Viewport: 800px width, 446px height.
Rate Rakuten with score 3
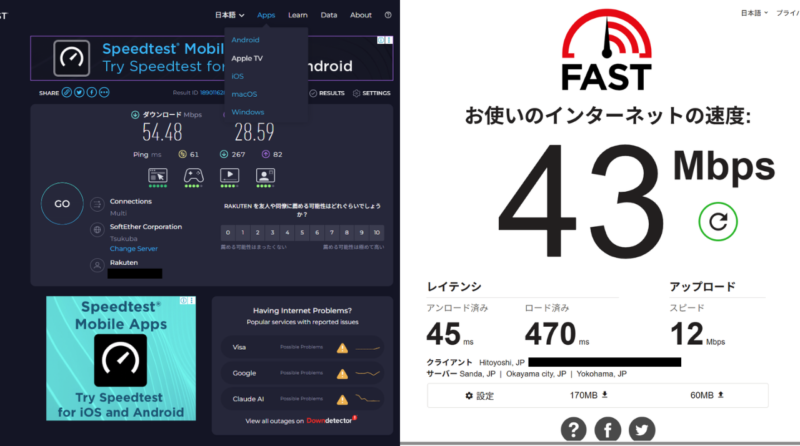tap(272, 233)
